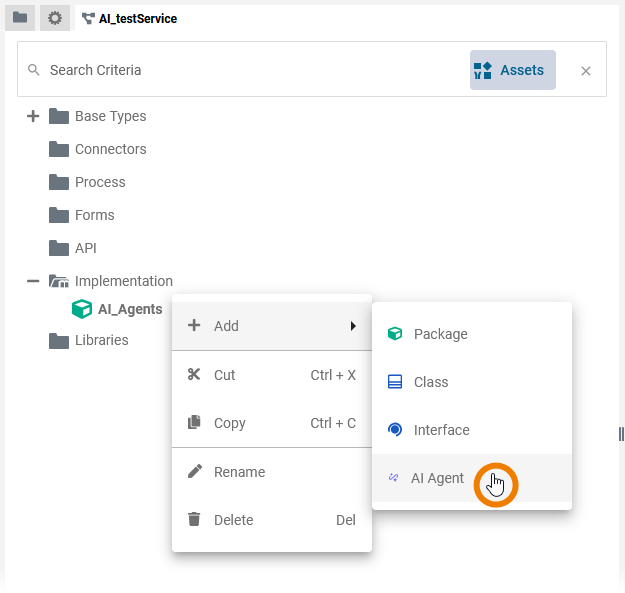Click the trash Delete icon
625x593 pixels.
point(194,520)
